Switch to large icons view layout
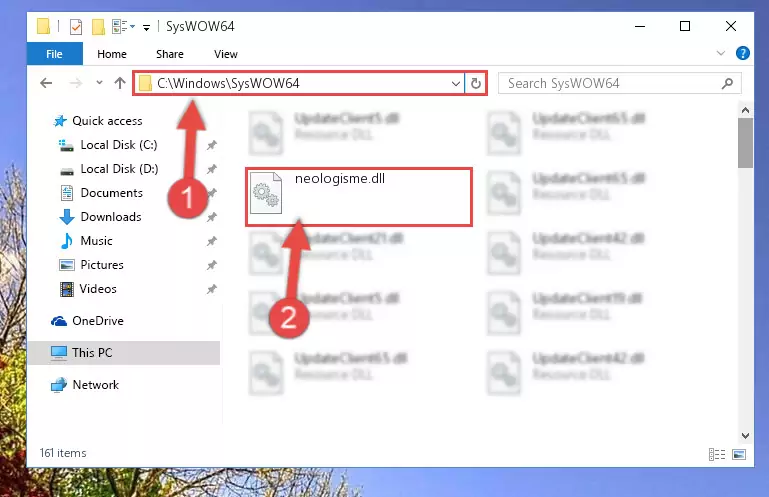This screenshot has height=497, width=769. pos(739,454)
